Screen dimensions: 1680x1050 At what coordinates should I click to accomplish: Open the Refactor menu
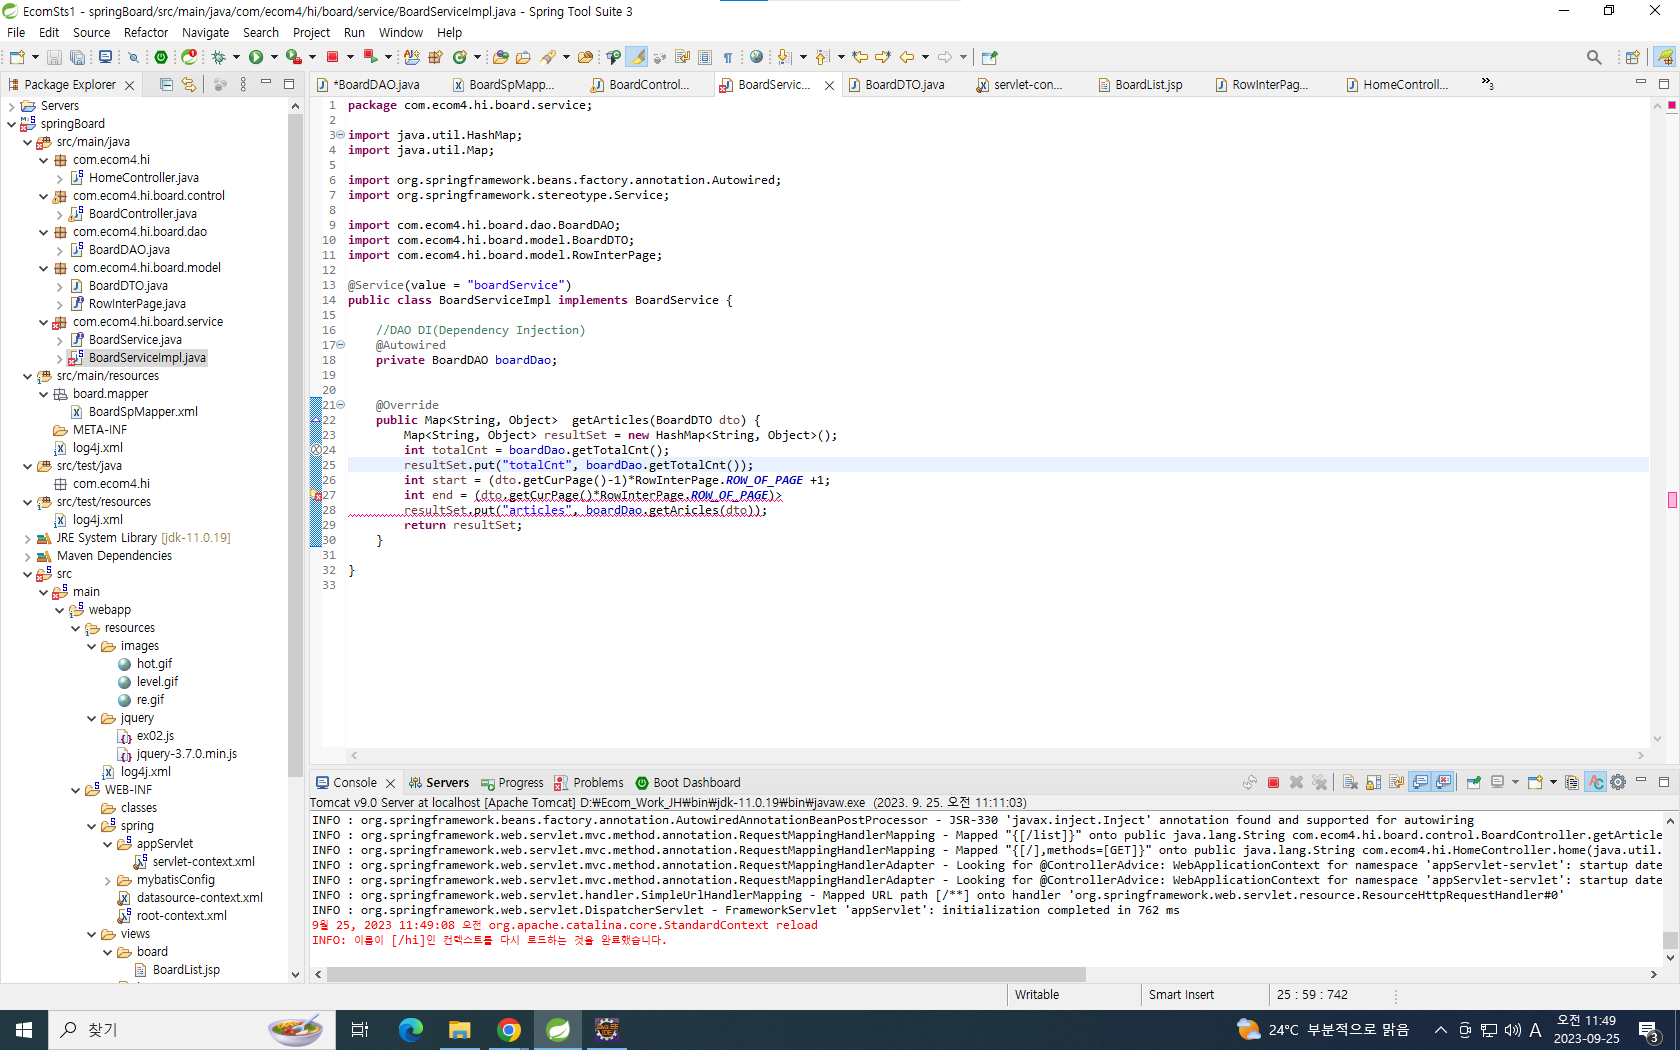[146, 32]
